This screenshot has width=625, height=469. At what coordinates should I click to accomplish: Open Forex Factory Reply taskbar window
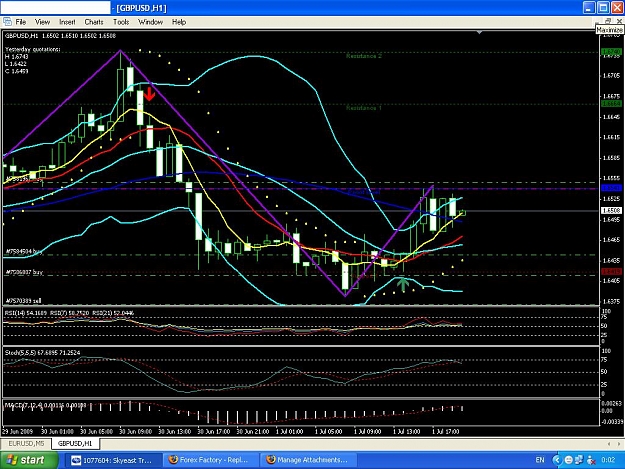click(209, 460)
